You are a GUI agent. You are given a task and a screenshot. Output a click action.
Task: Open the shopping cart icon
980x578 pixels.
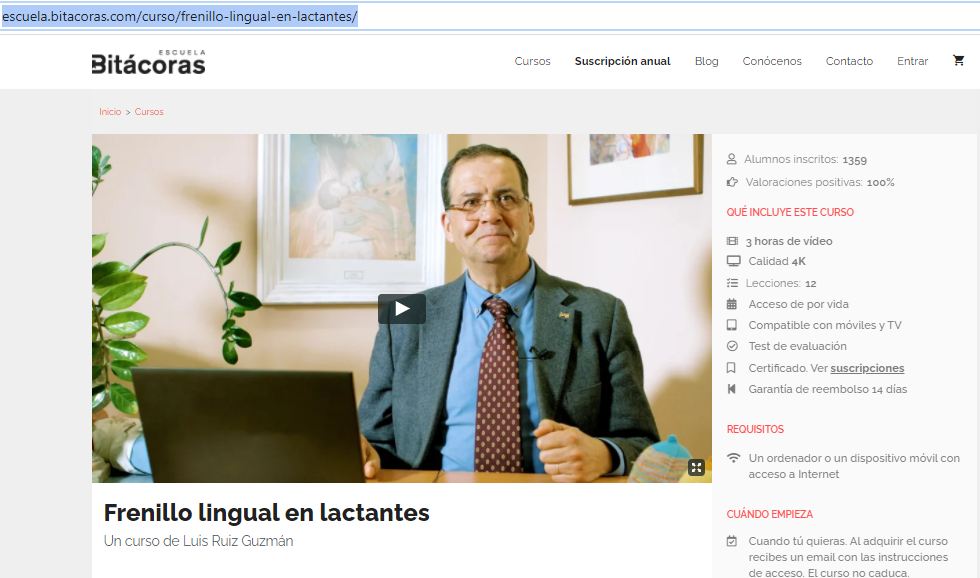click(x=959, y=61)
